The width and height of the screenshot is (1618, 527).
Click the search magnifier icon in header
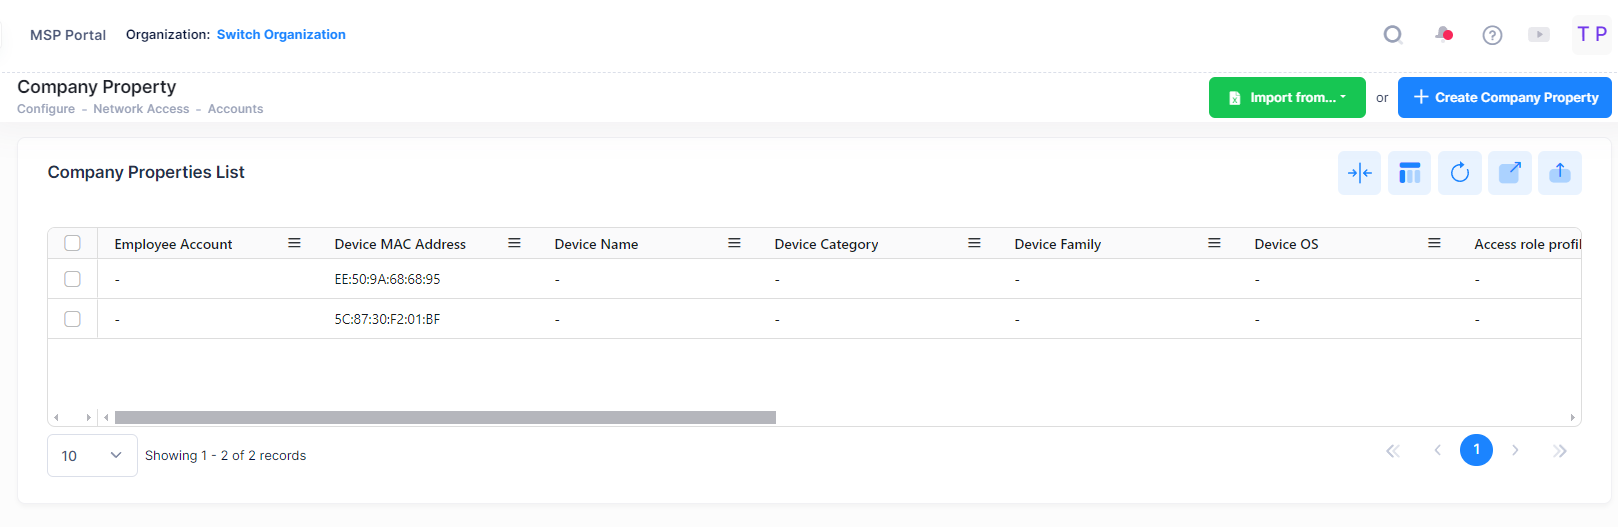[x=1392, y=35]
